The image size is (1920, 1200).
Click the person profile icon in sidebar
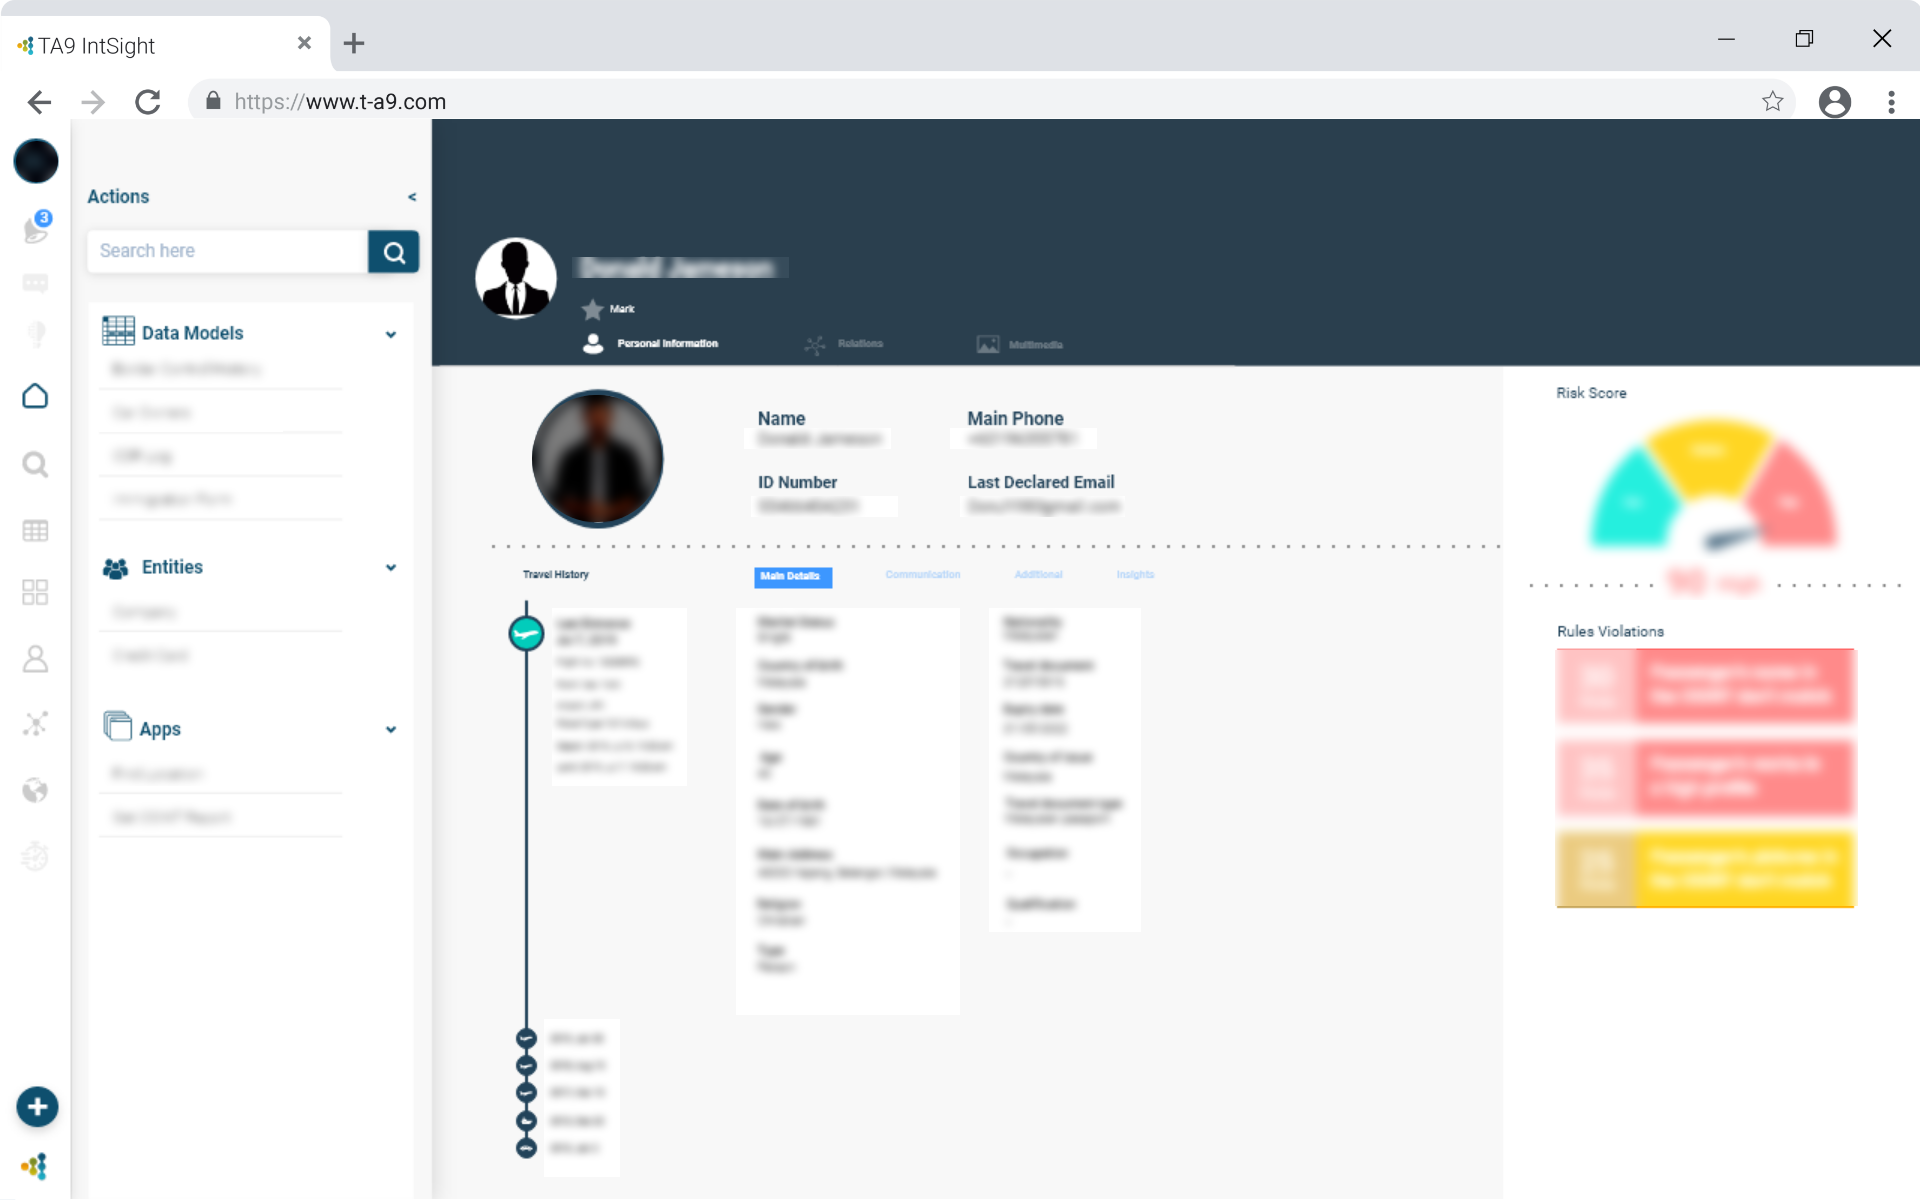pos(35,659)
